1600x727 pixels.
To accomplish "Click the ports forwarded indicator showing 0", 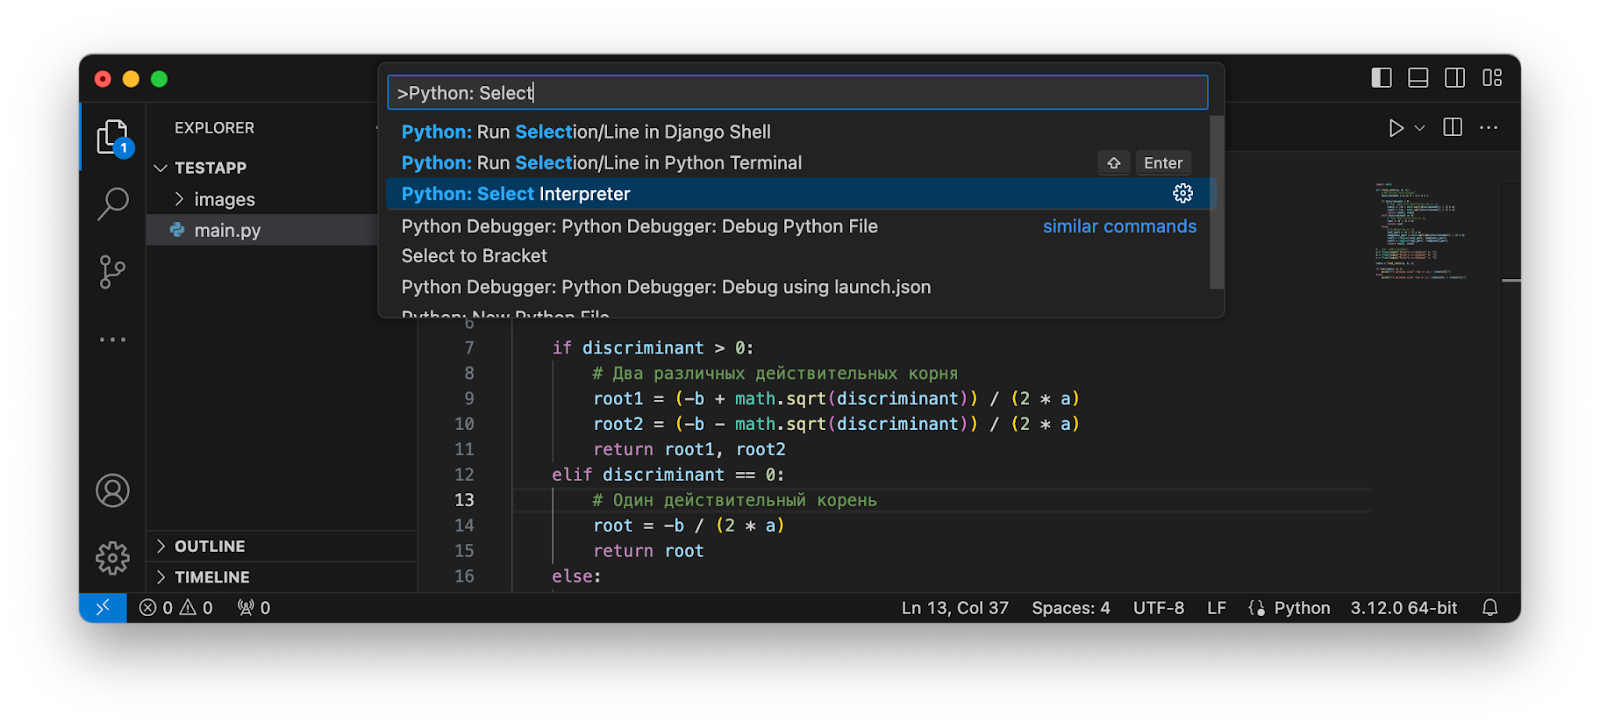I will pos(254,608).
